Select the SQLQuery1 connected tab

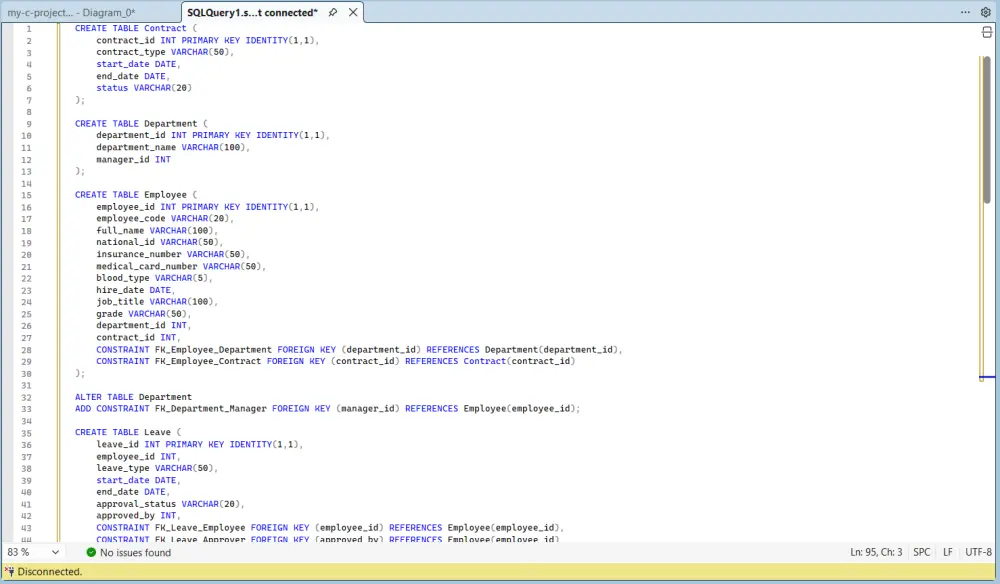pos(253,12)
